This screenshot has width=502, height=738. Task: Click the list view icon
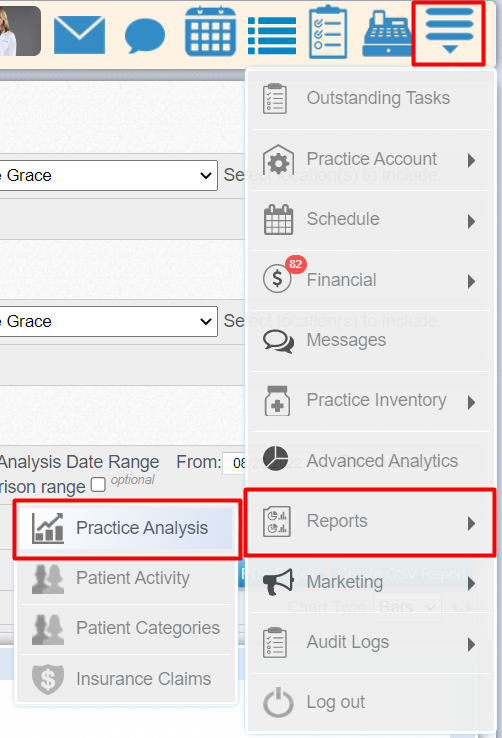(272, 36)
